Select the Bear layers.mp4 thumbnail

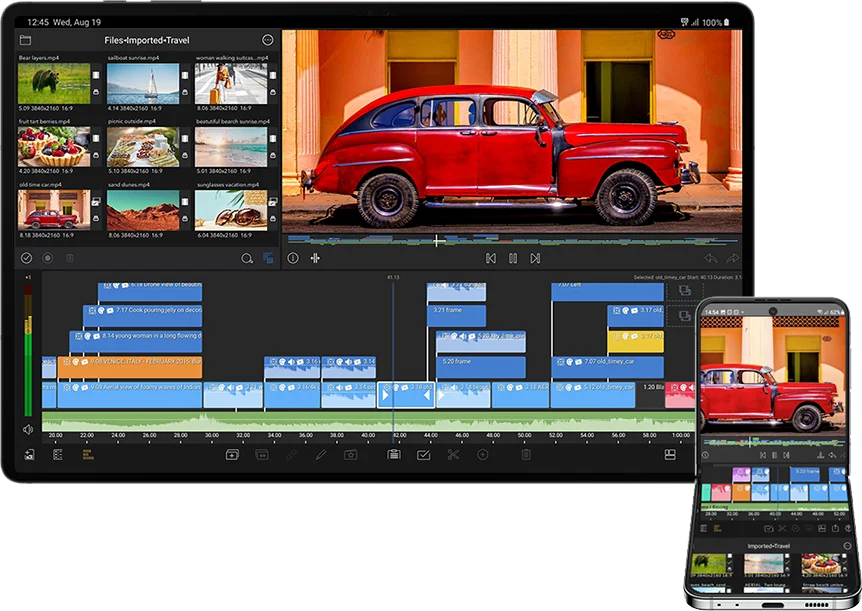click(x=54, y=84)
